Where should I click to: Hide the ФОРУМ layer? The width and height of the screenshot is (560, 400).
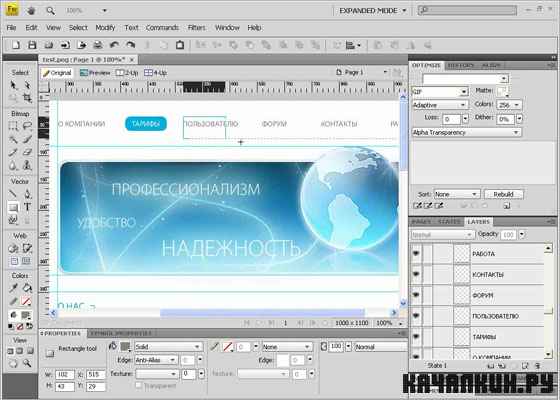[x=416, y=295]
